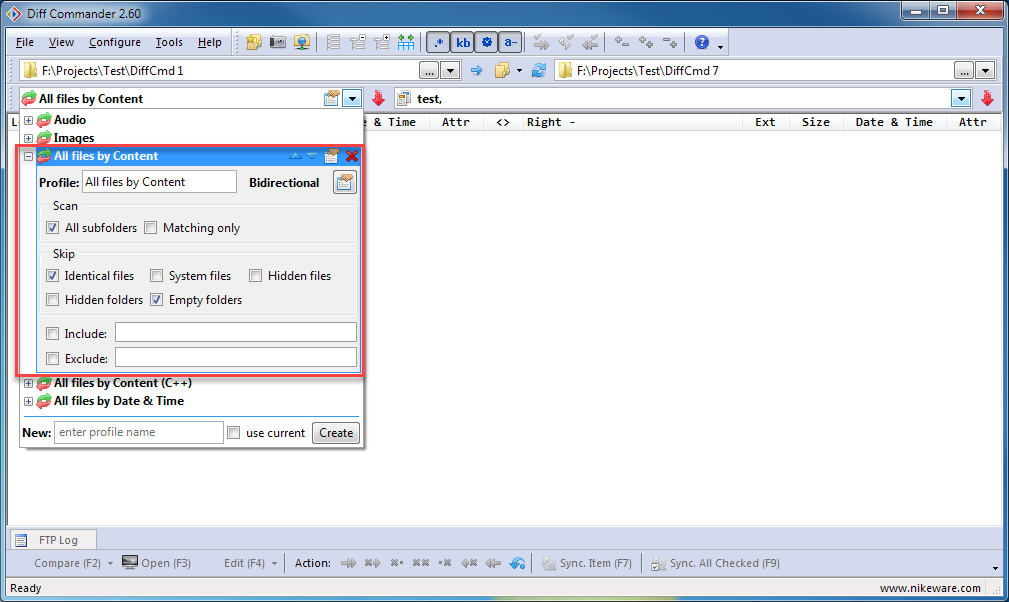Click the Undo Action arrow in bottom bar
Viewport: 1009px width, 602px height.
pyautogui.click(x=517, y=563)
